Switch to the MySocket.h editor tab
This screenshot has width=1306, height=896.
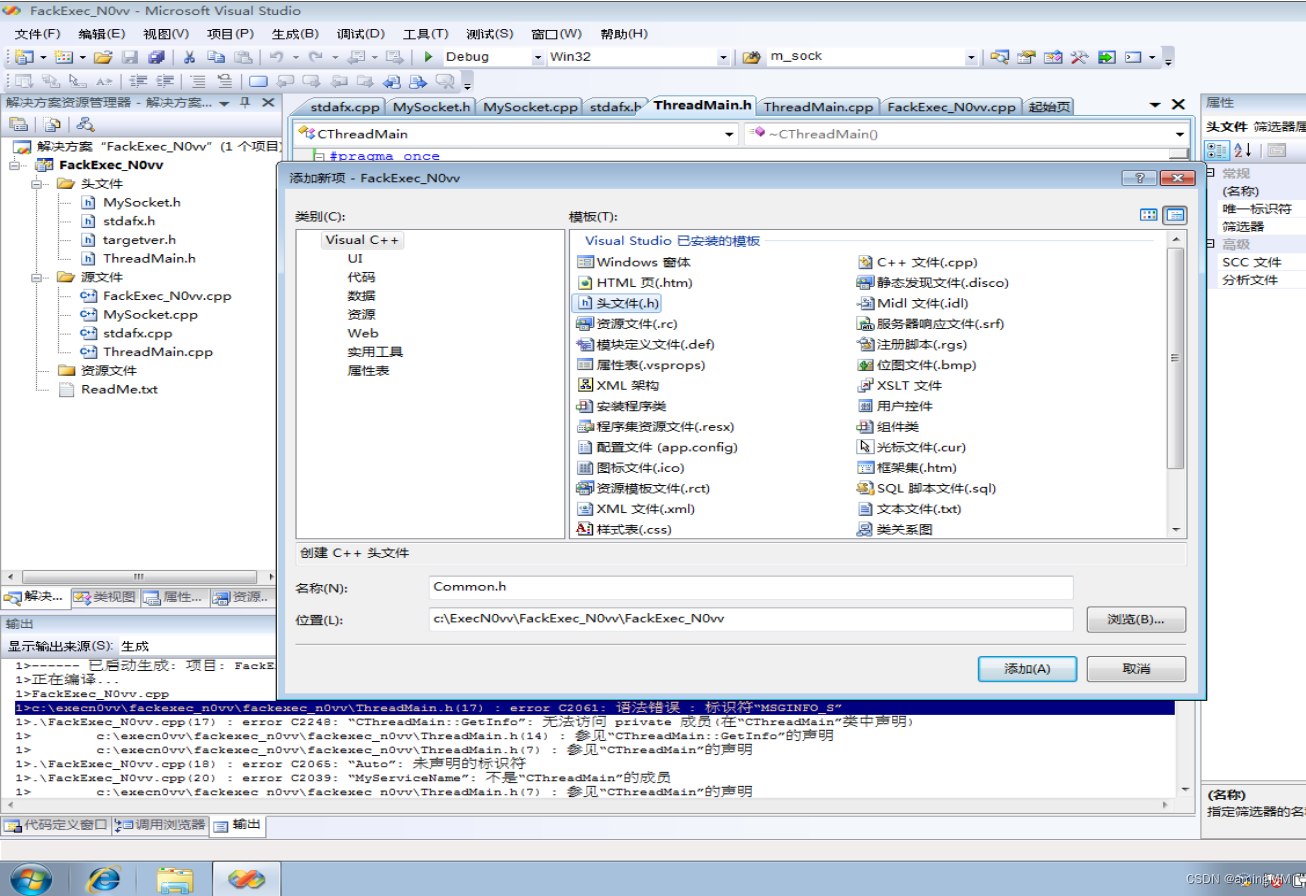pos(431,107)
